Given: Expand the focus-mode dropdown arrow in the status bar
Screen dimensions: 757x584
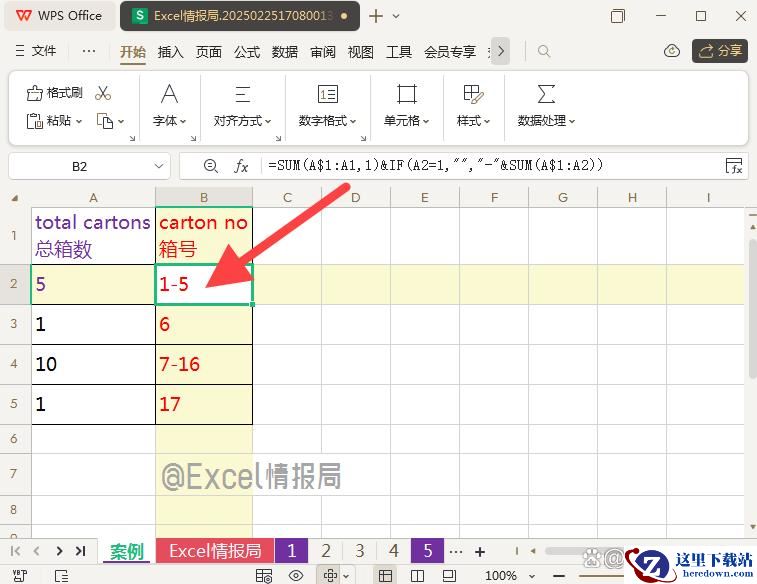Looking at the screenshot, I should tap(346, 576).
